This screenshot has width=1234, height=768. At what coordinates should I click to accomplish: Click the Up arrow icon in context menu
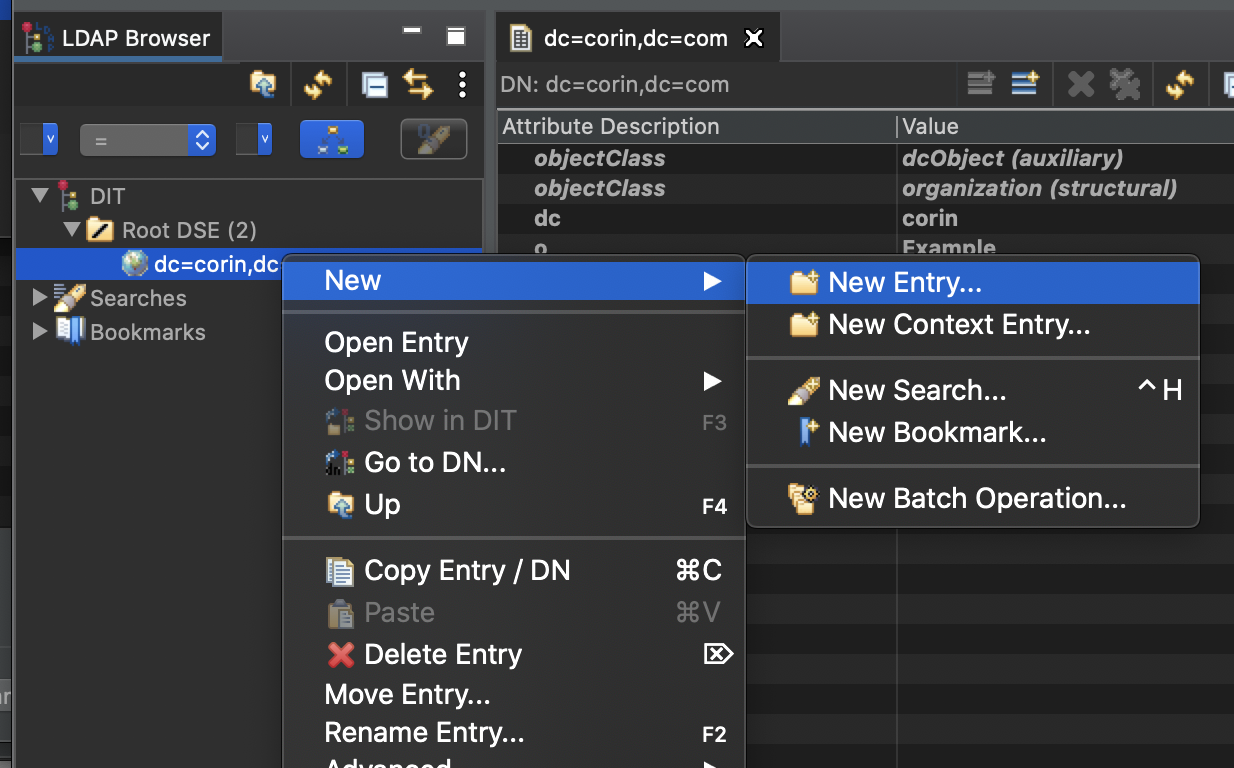coord(341,505)
